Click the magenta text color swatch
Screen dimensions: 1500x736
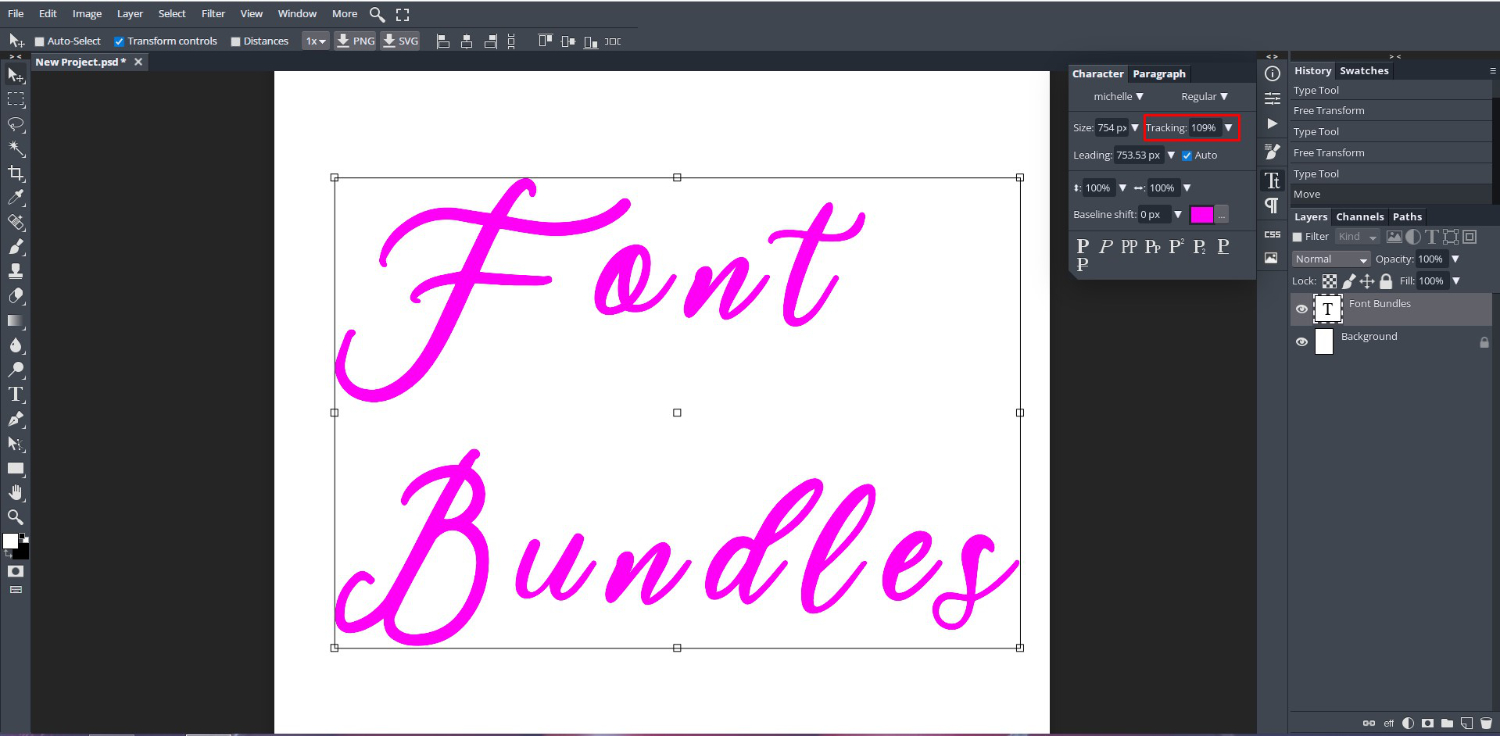(x=1202, y=215)
